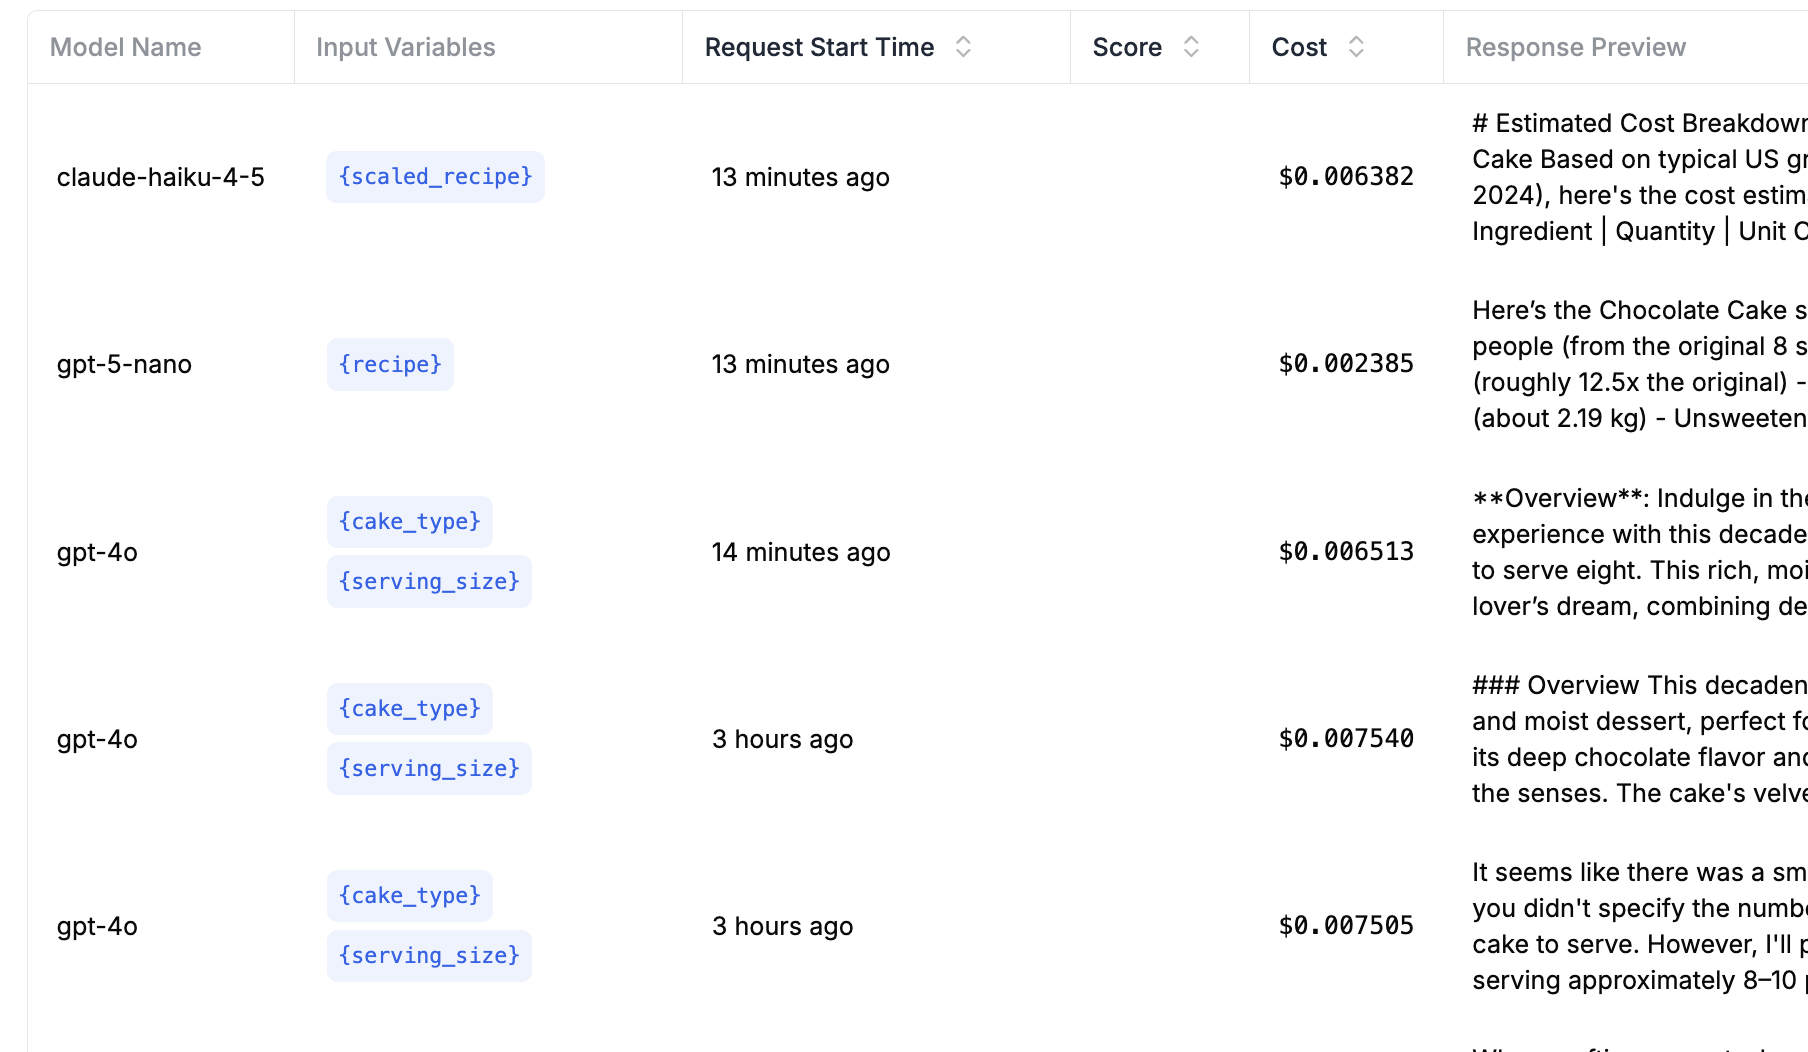Click the Input Variables column header

[404, 46]
